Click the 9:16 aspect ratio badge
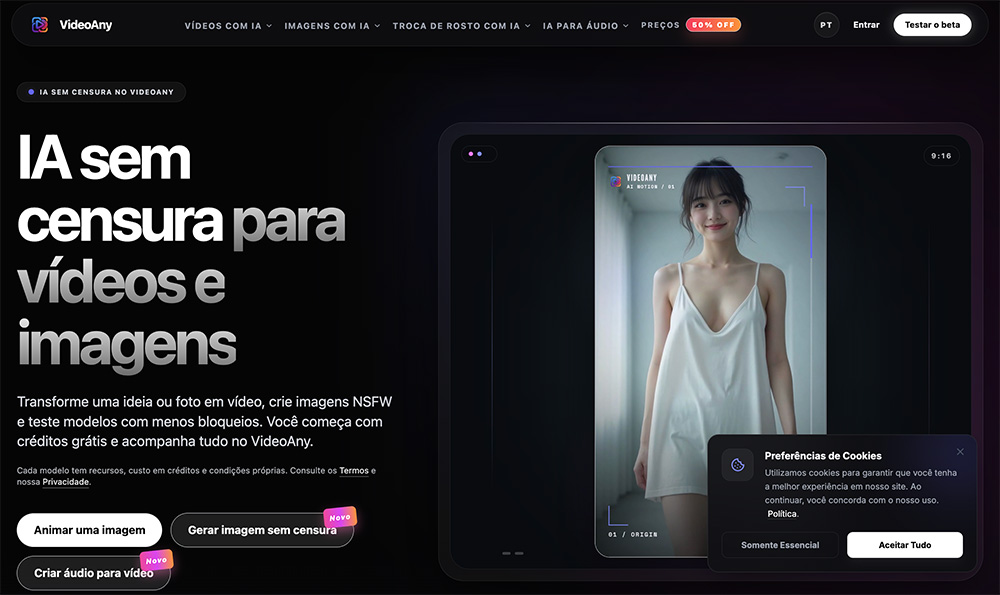1000x595 pixels. 941,156
